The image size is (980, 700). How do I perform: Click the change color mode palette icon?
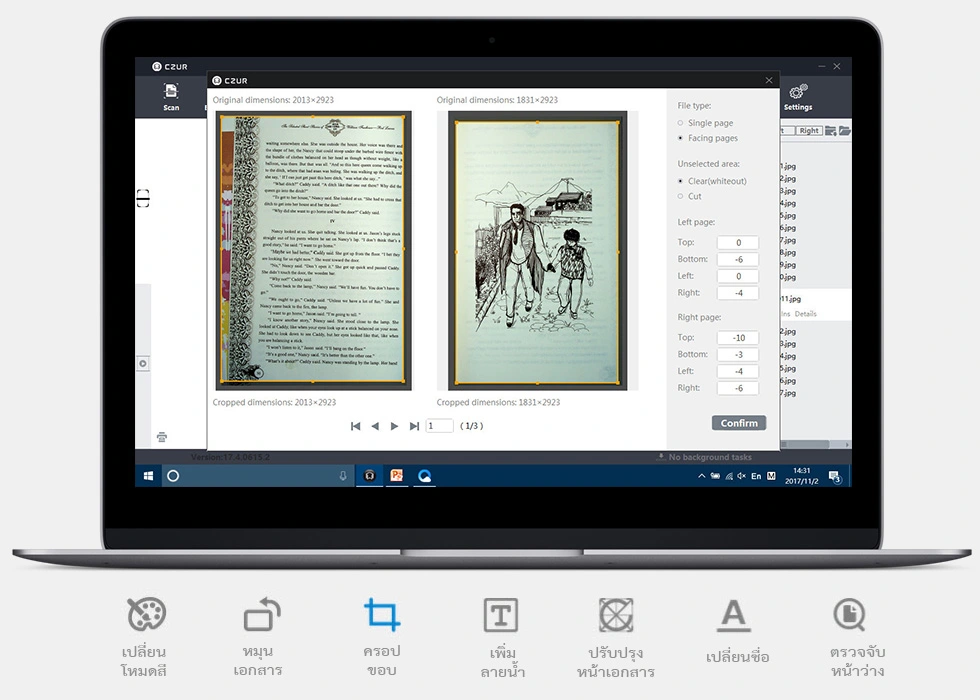point(146,614)
